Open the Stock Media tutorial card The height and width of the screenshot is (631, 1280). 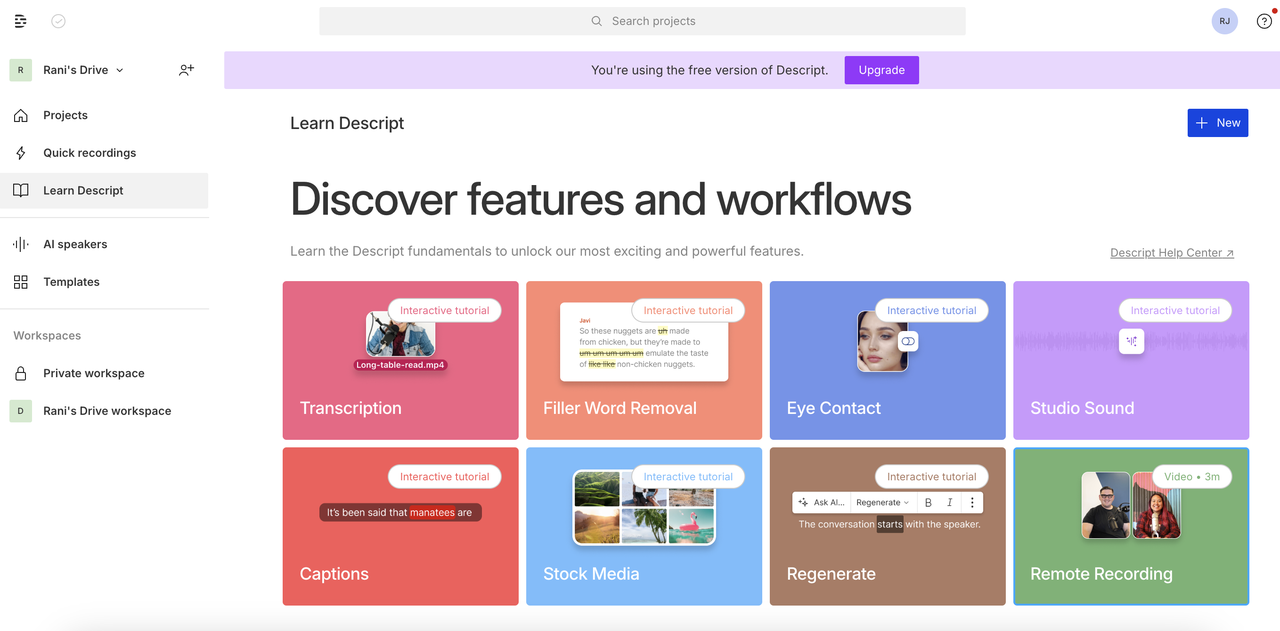pos(644,526)
